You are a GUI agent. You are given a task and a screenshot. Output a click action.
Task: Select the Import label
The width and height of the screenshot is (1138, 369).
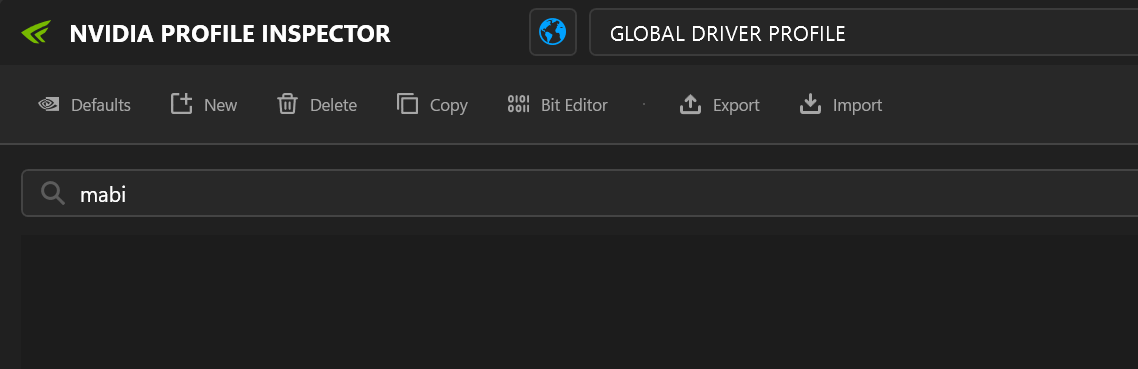coord(857,105)
